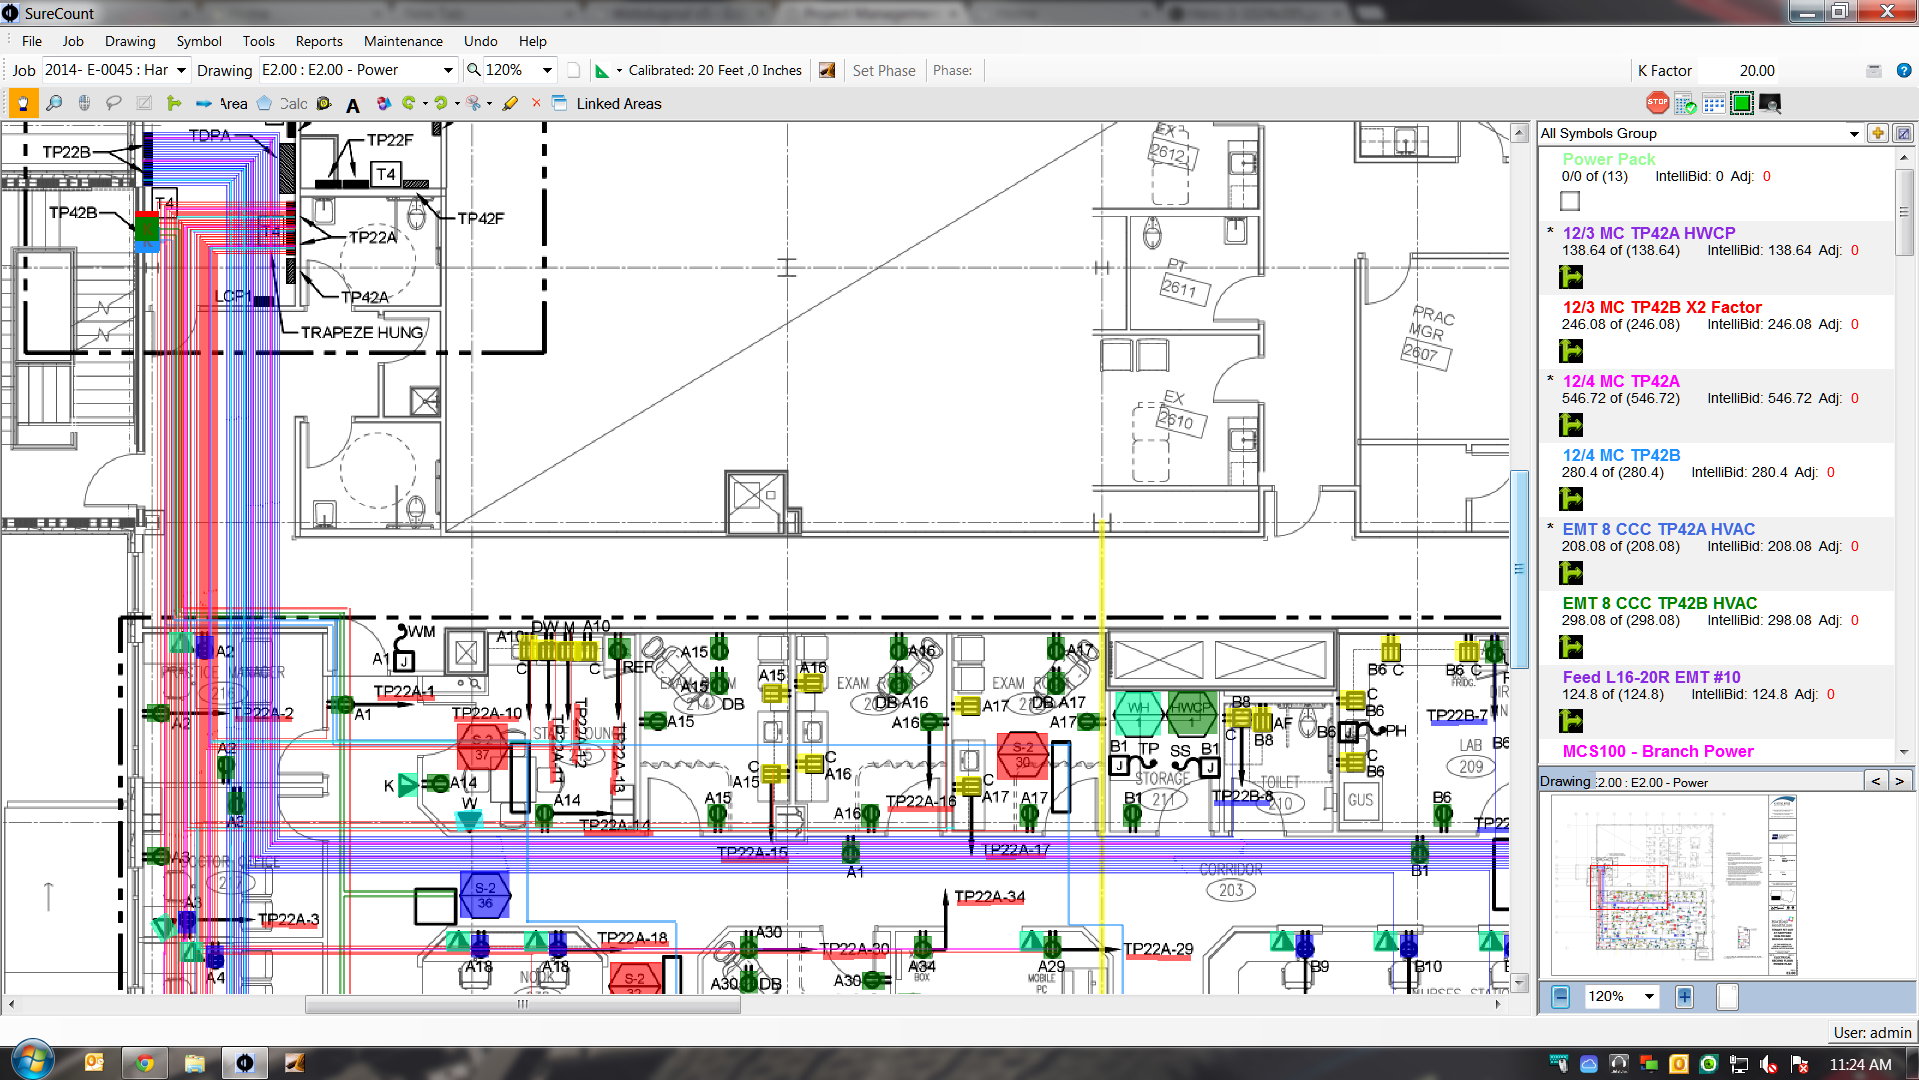Viewport: 1919px width, 1080px height.
Task: Open the Reports menu
Action: (318, 41)
